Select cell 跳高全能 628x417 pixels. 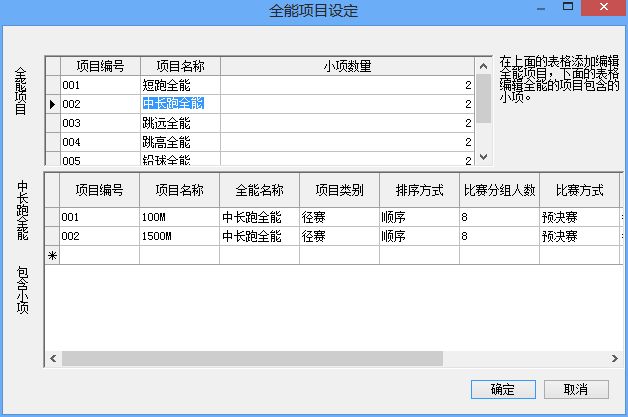[180, 142]
